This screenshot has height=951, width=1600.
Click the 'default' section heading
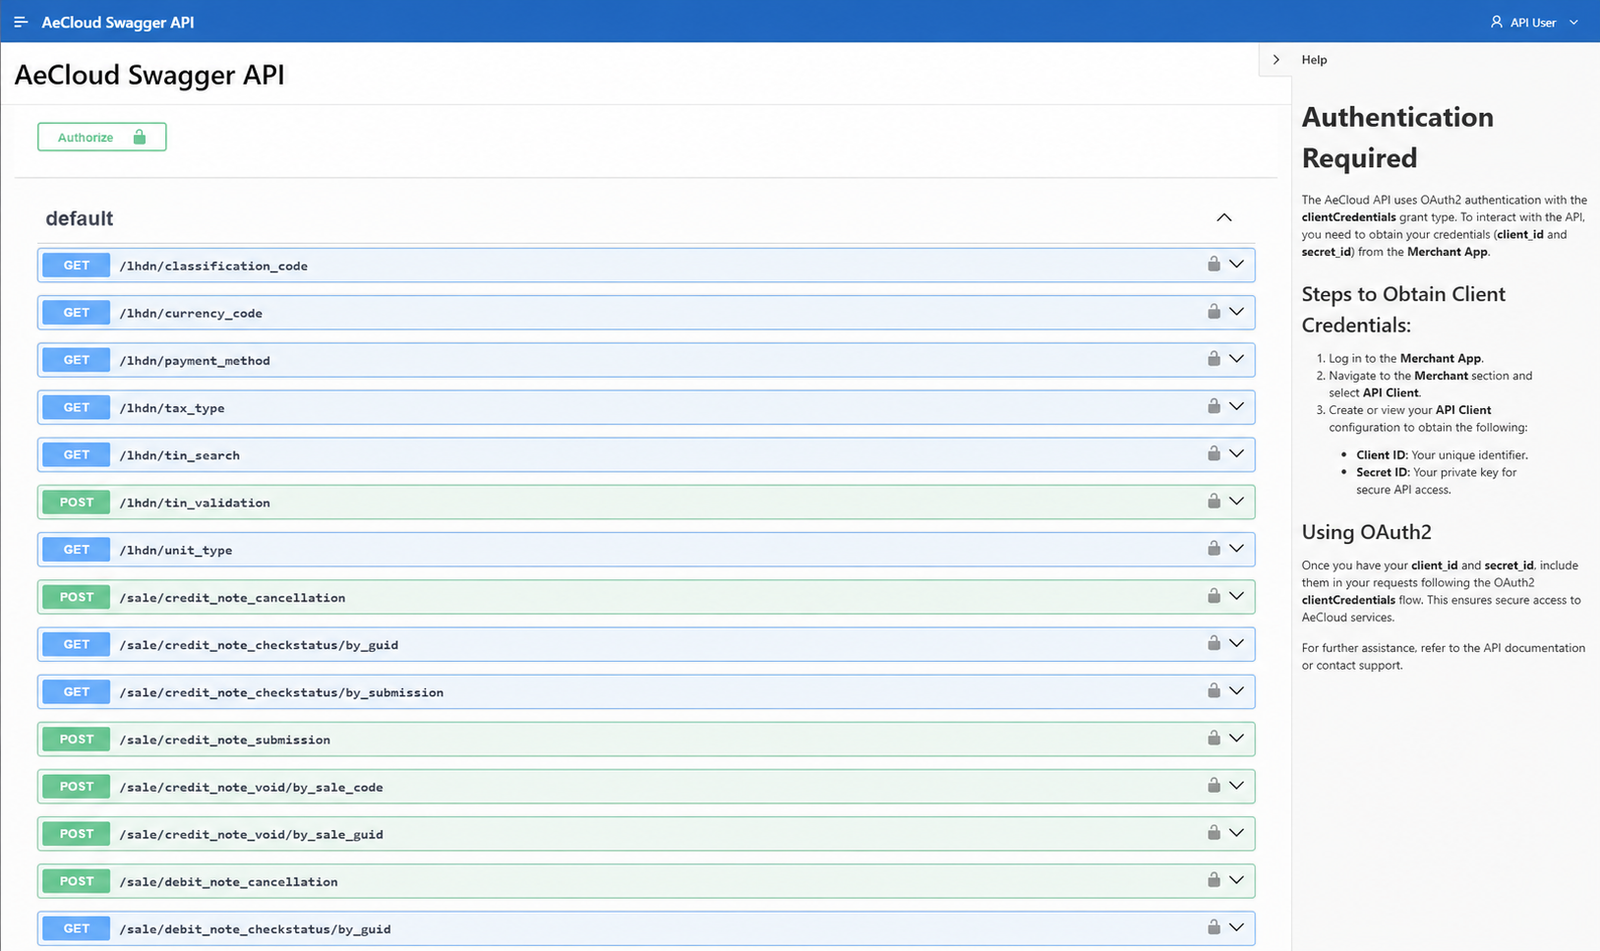coord(79,218)
